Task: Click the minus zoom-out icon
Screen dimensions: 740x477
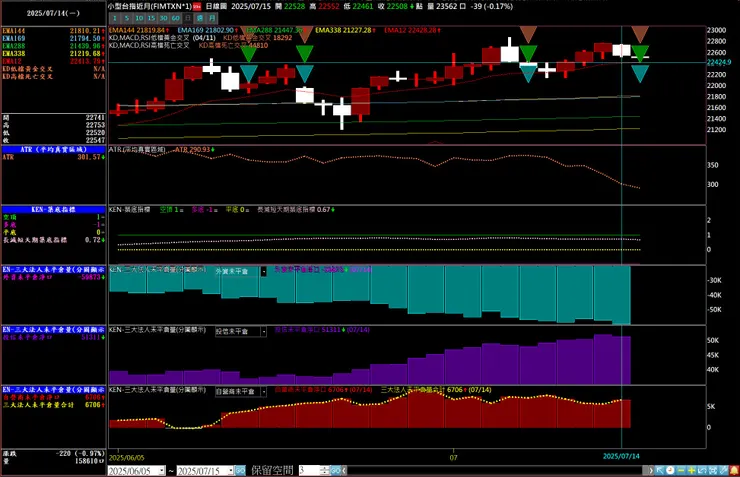Action: pyautogui.click(x=681, y=470)
